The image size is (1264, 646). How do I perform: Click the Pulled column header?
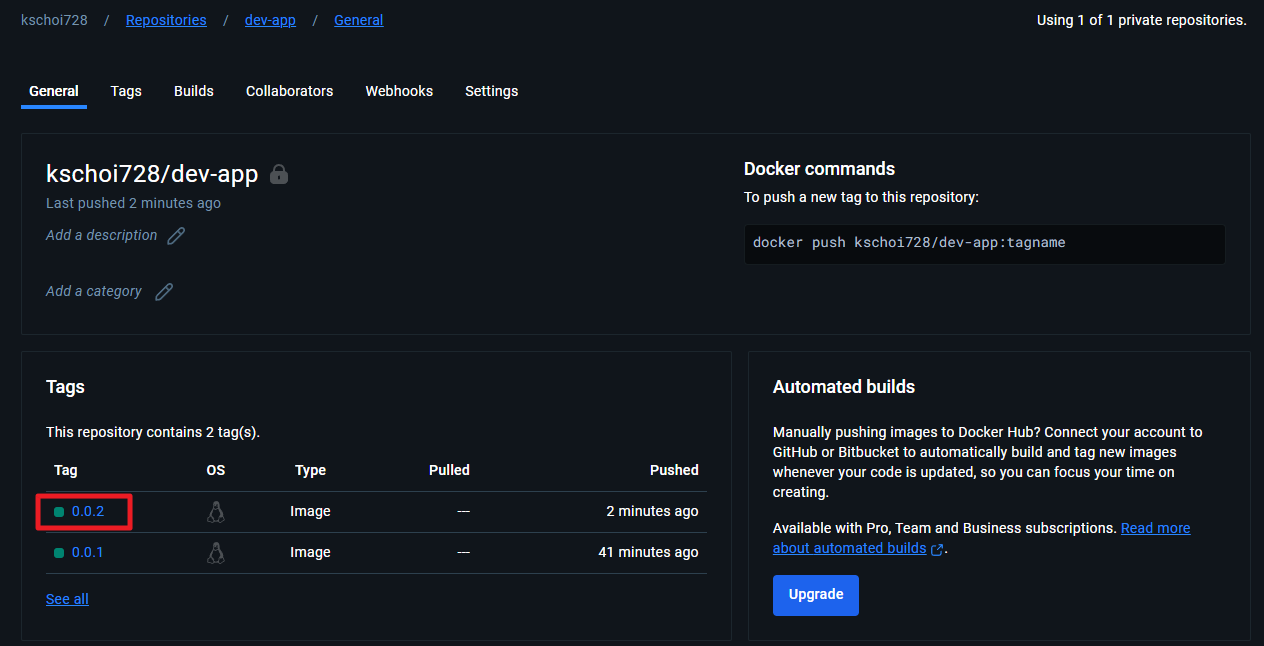click(449, 470)
